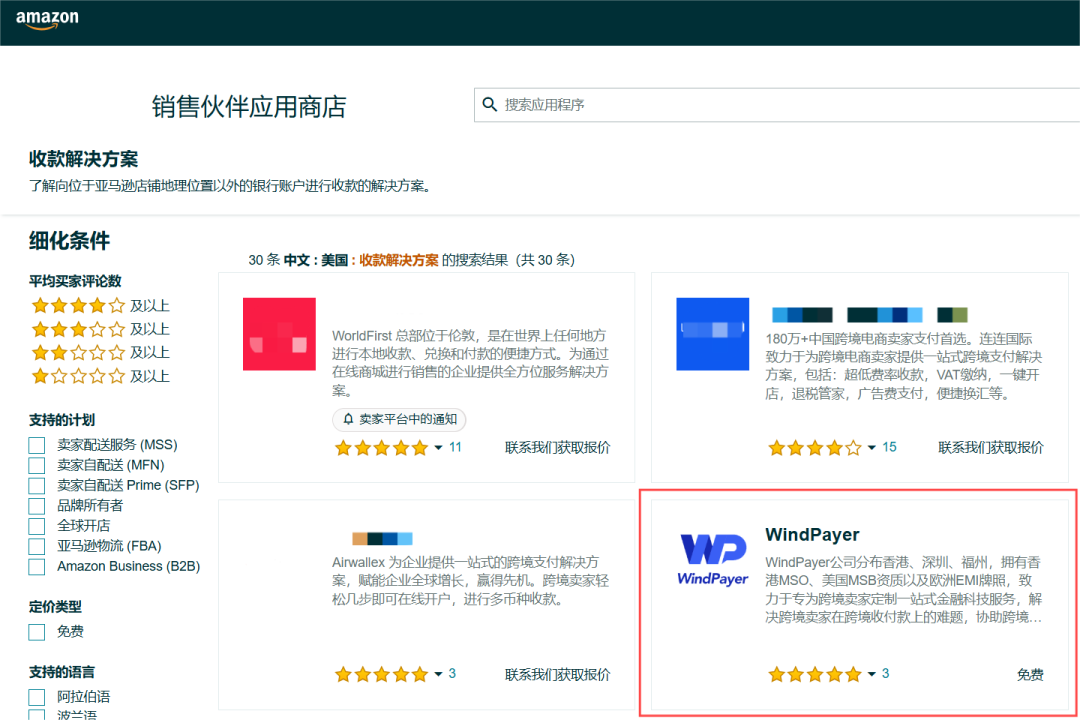Check 亚马逊物流 (FBA) checkbox

37,546
